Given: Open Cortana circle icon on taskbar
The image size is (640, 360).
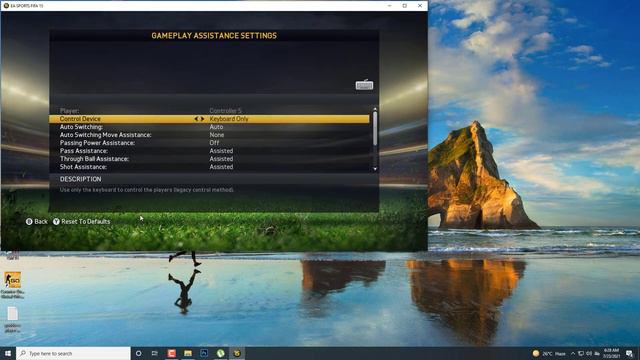Looking at the screenshot, I should 138,353.
